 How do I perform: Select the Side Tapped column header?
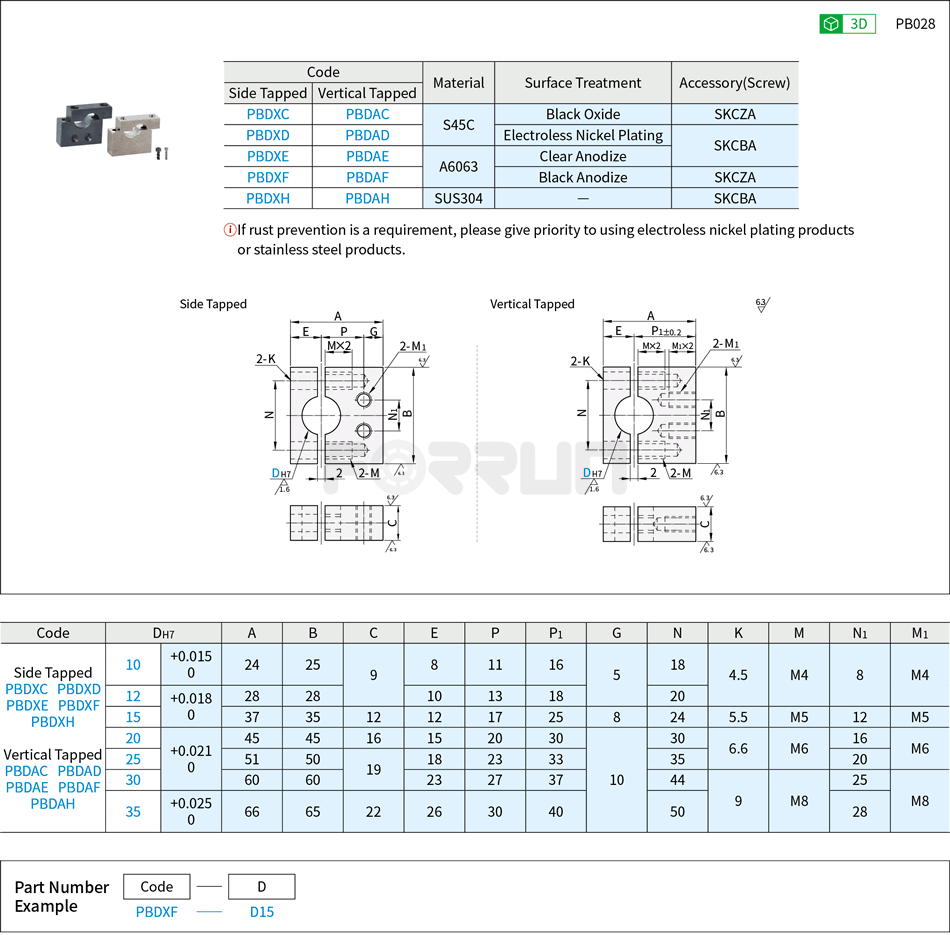pyautogui.click(x=269, y=93)
